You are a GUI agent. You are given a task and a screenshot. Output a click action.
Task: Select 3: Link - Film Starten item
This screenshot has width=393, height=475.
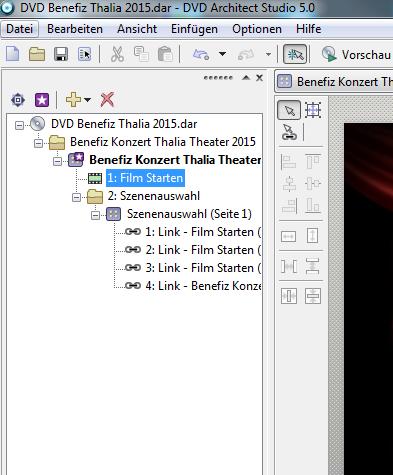(203, 268)
